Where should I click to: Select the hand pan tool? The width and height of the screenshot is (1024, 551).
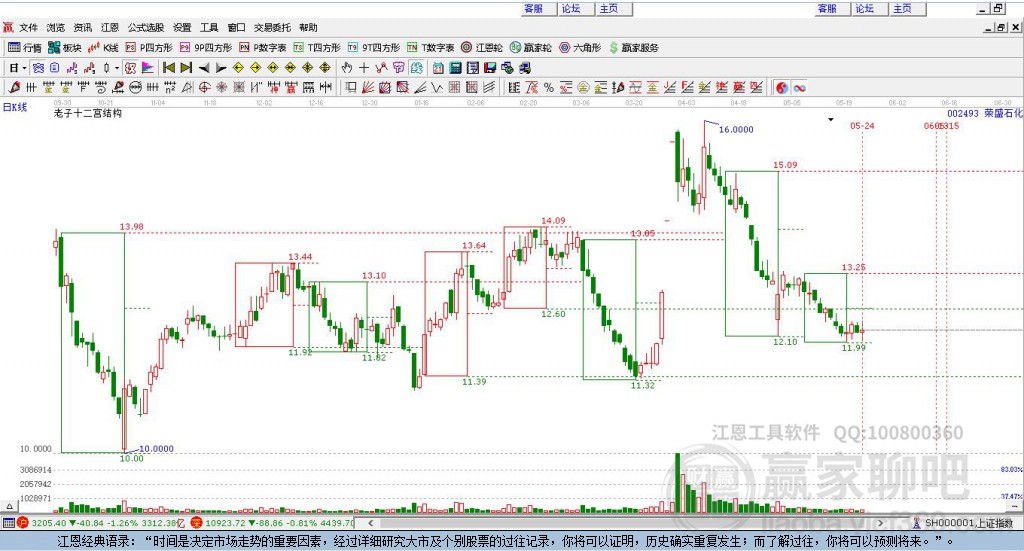[347, 68]
